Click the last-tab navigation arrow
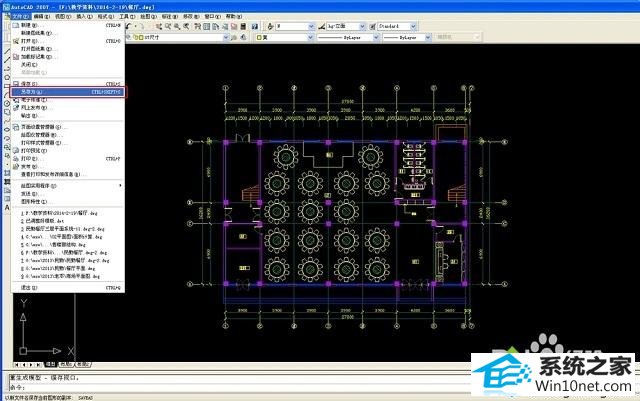This screenshot has height=401, width=640. tap(38, 365)
